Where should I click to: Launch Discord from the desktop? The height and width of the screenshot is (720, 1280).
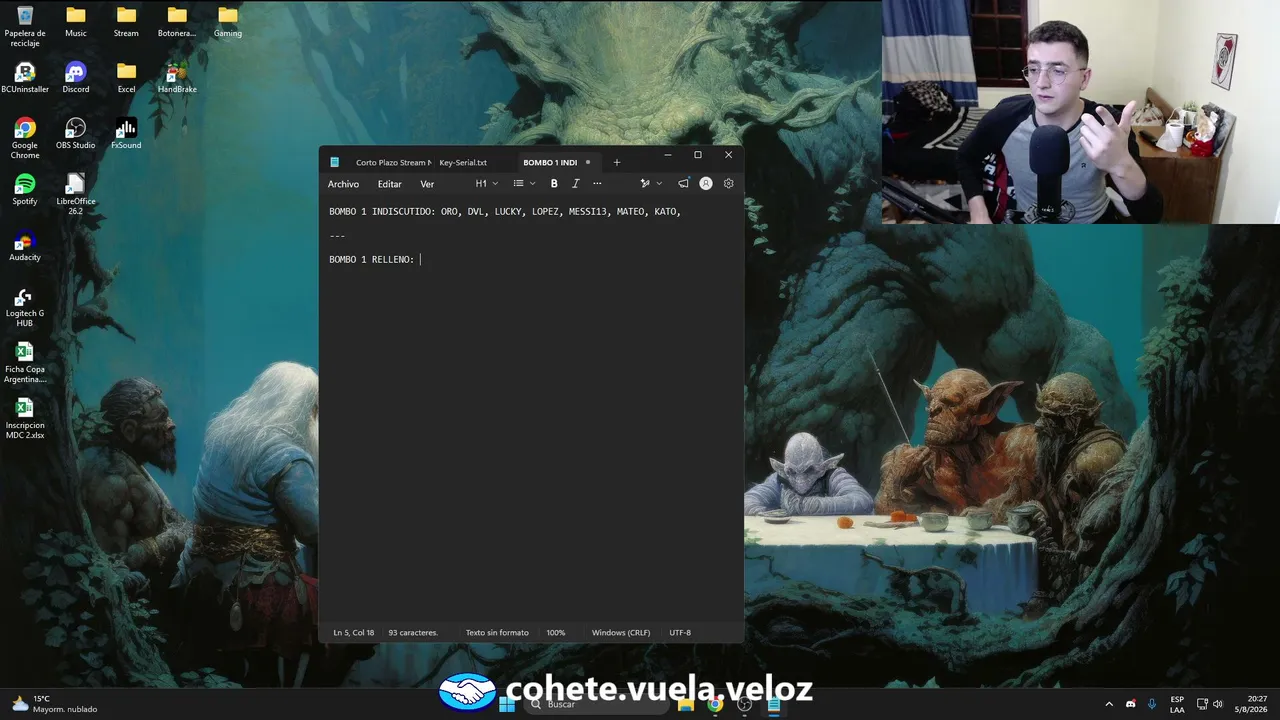tap(76, 78)
